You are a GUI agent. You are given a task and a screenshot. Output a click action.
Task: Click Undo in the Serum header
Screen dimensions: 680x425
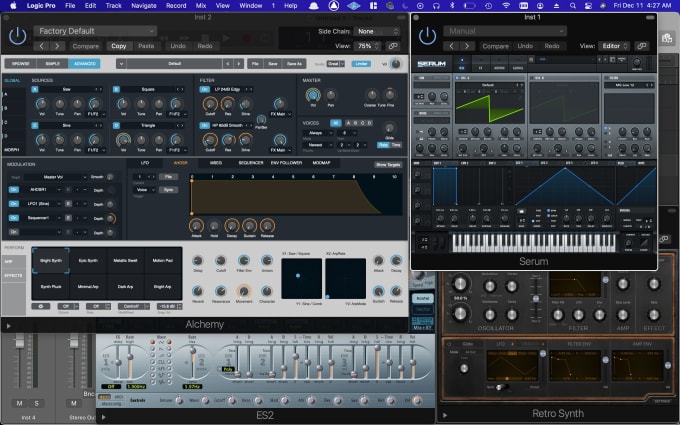(525, 46)
